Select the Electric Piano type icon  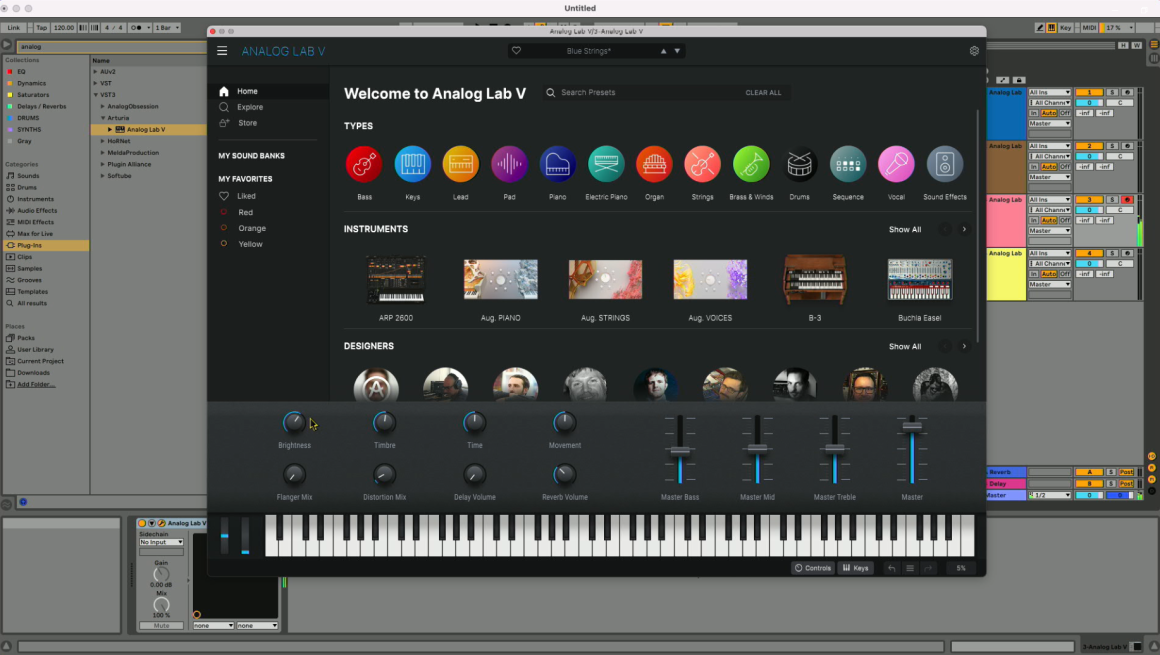pyautogui.click(x=606, y=164)
